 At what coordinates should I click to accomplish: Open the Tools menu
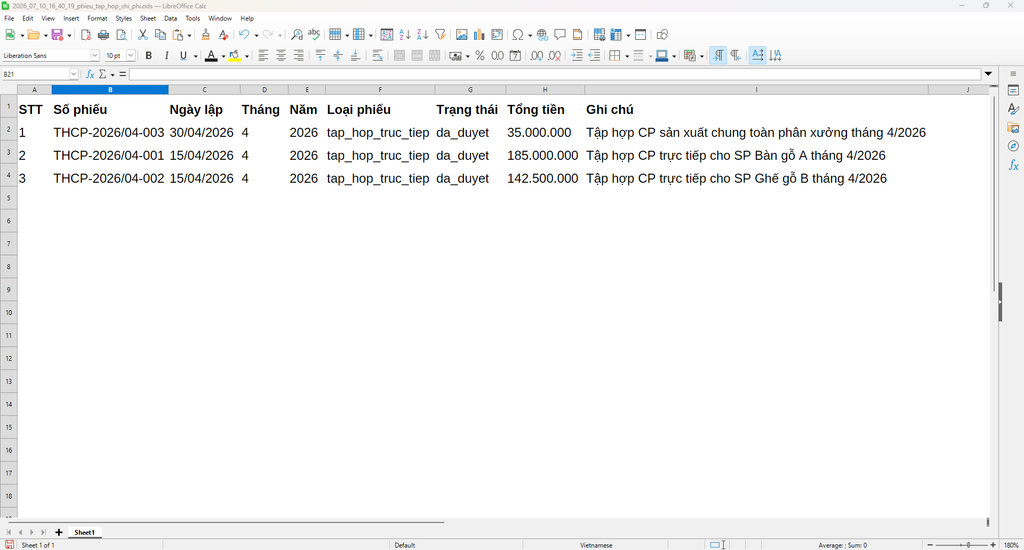point(193,18)
